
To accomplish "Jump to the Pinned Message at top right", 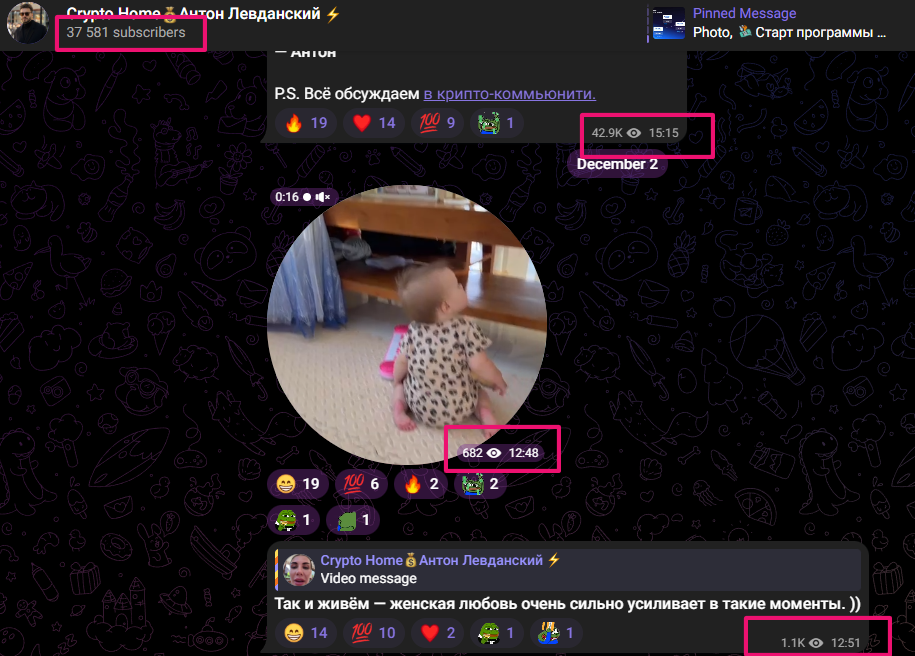I will coord(744,13).
